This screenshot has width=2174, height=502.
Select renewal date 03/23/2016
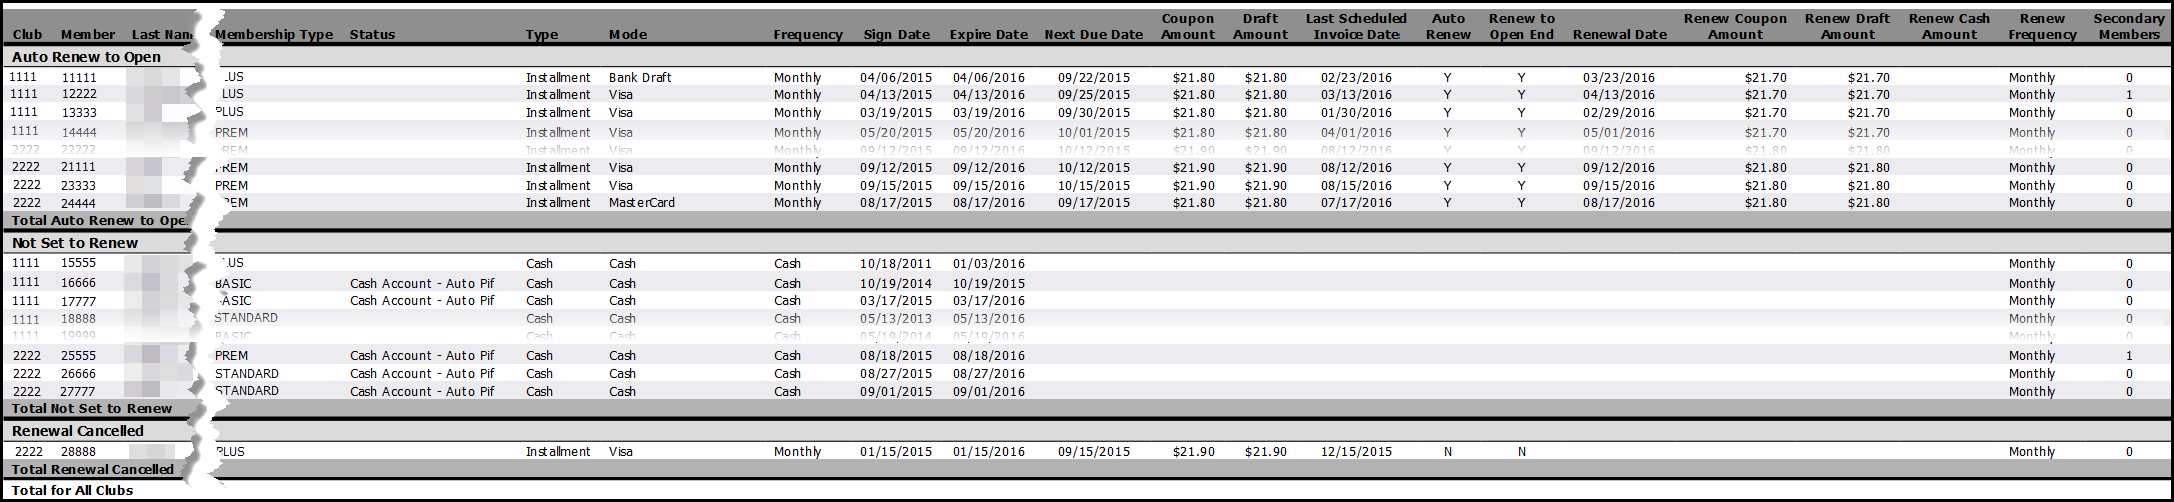point(1619,78)
